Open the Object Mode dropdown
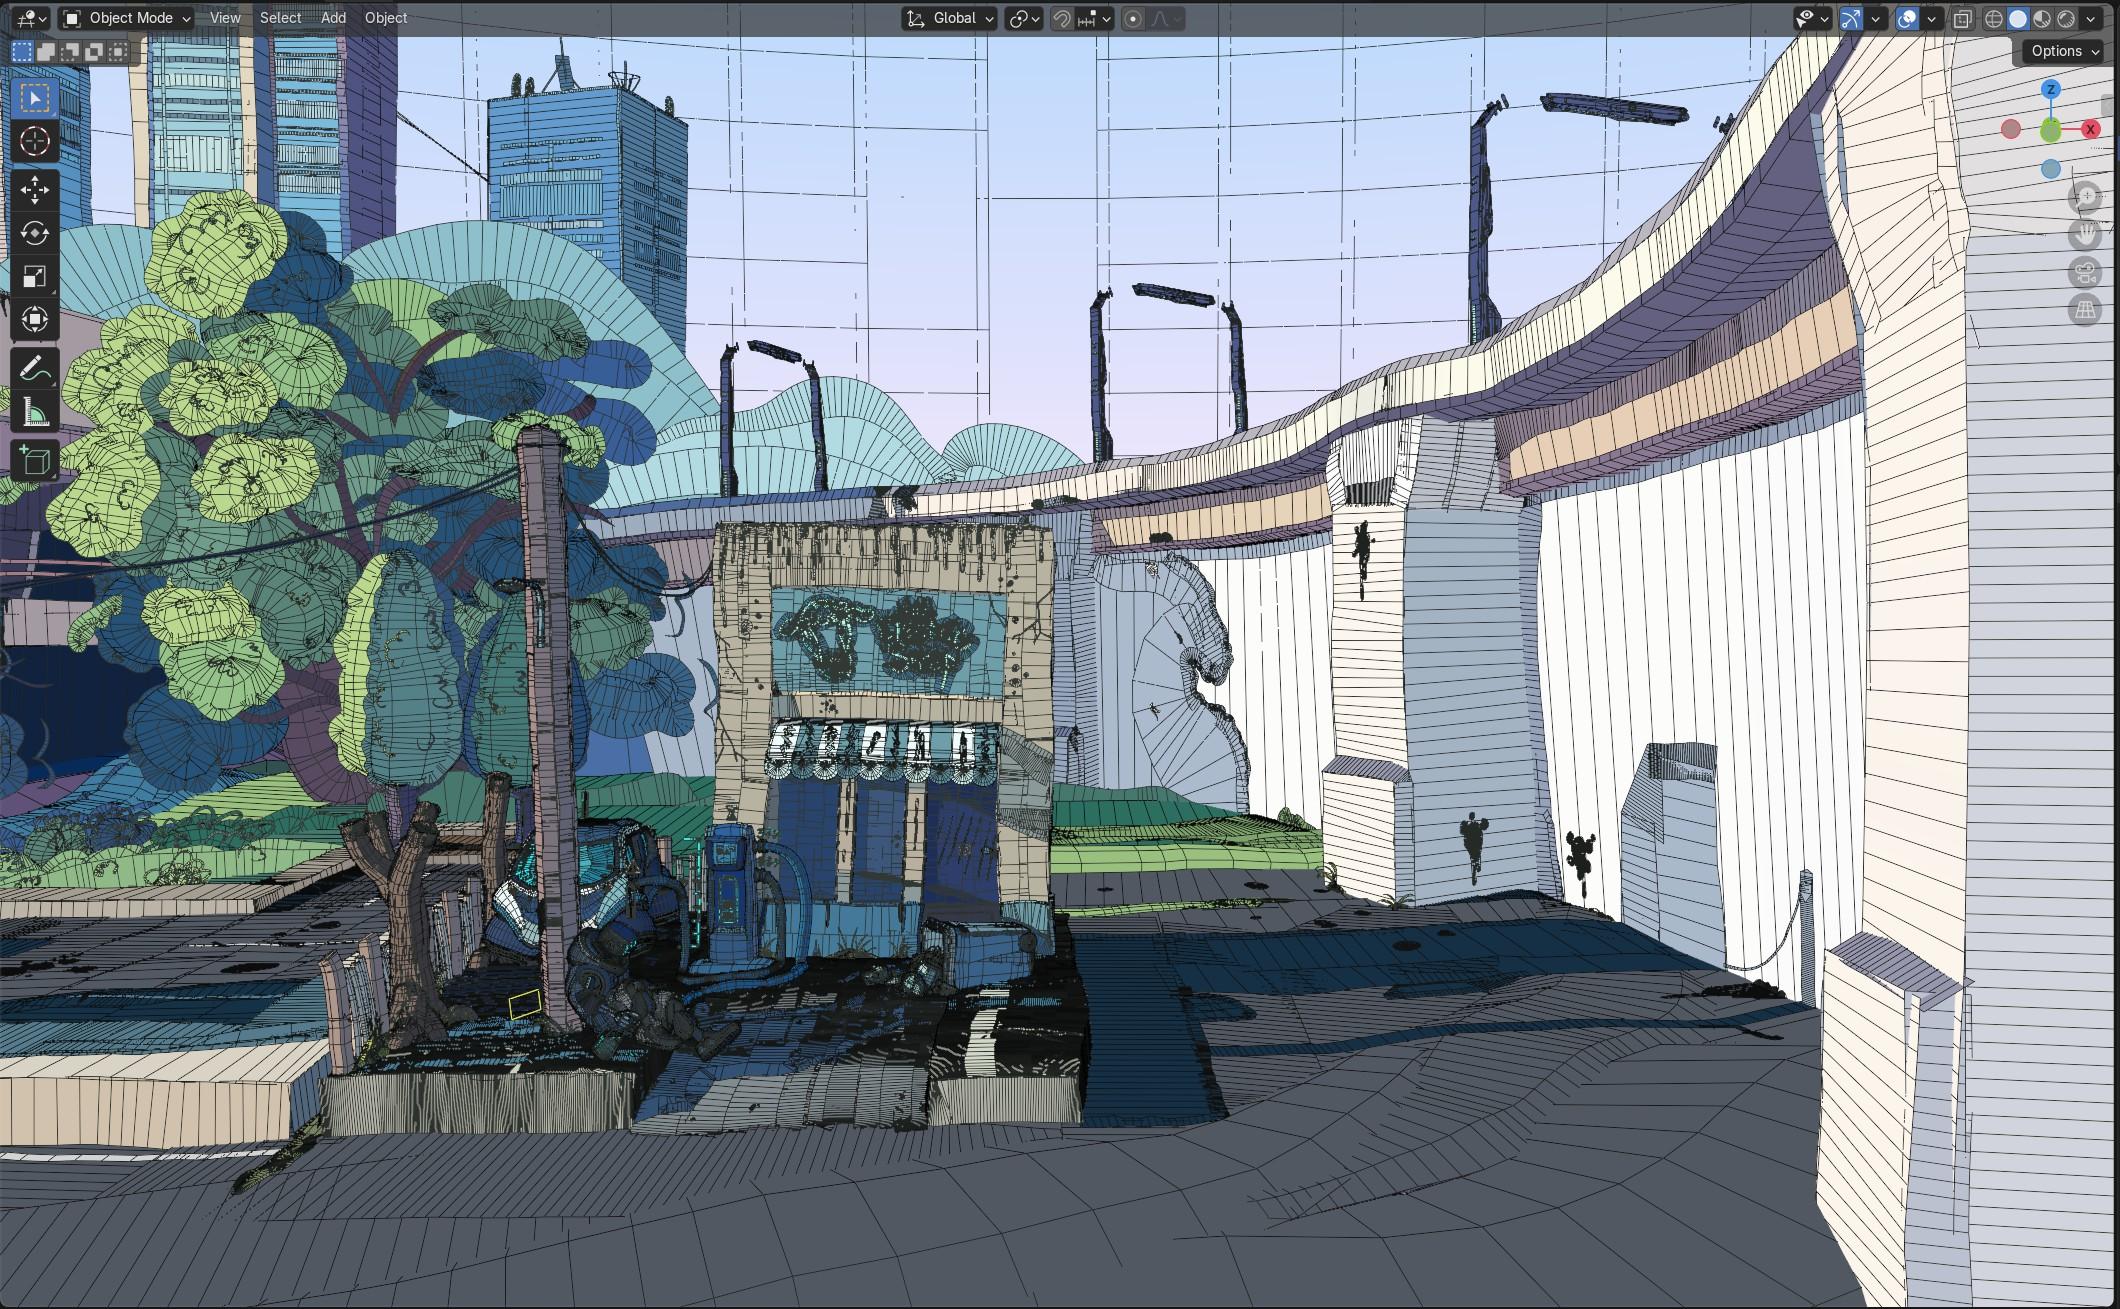The image size is (2120, 1309). tap(126, 18)
